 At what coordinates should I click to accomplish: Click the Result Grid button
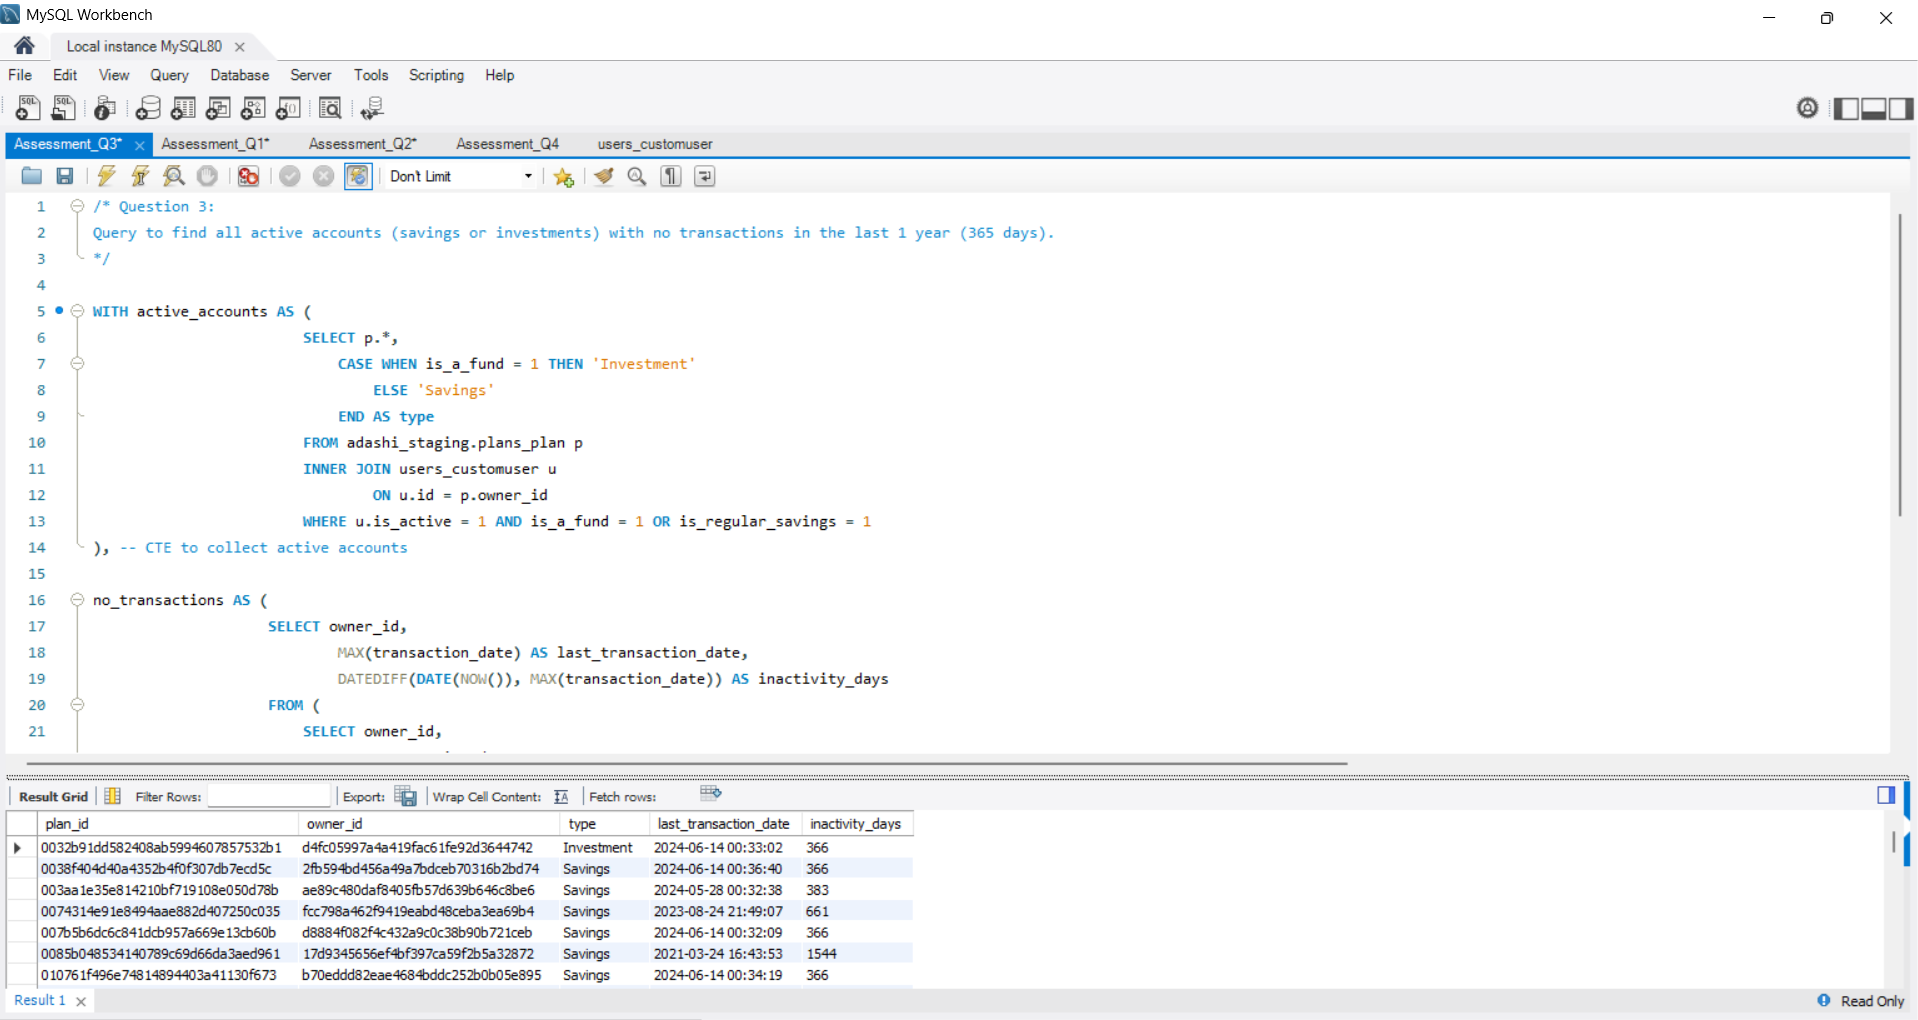point(53,796)
